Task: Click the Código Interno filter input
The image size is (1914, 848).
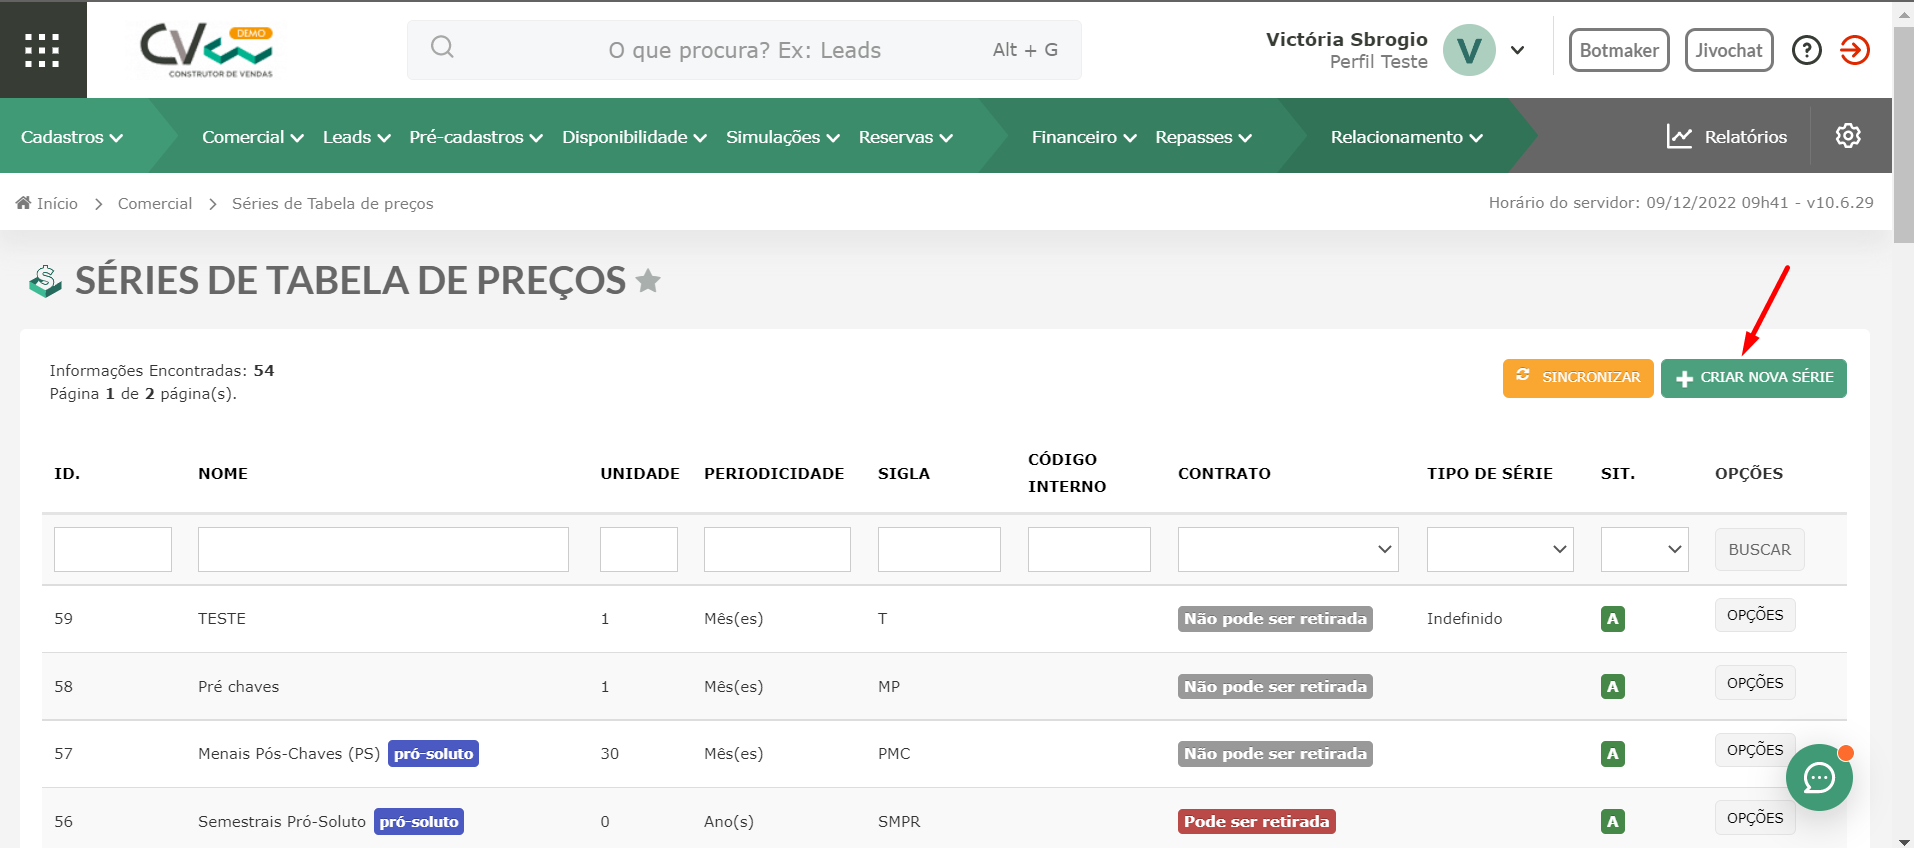Action: tap(1089, 549)
